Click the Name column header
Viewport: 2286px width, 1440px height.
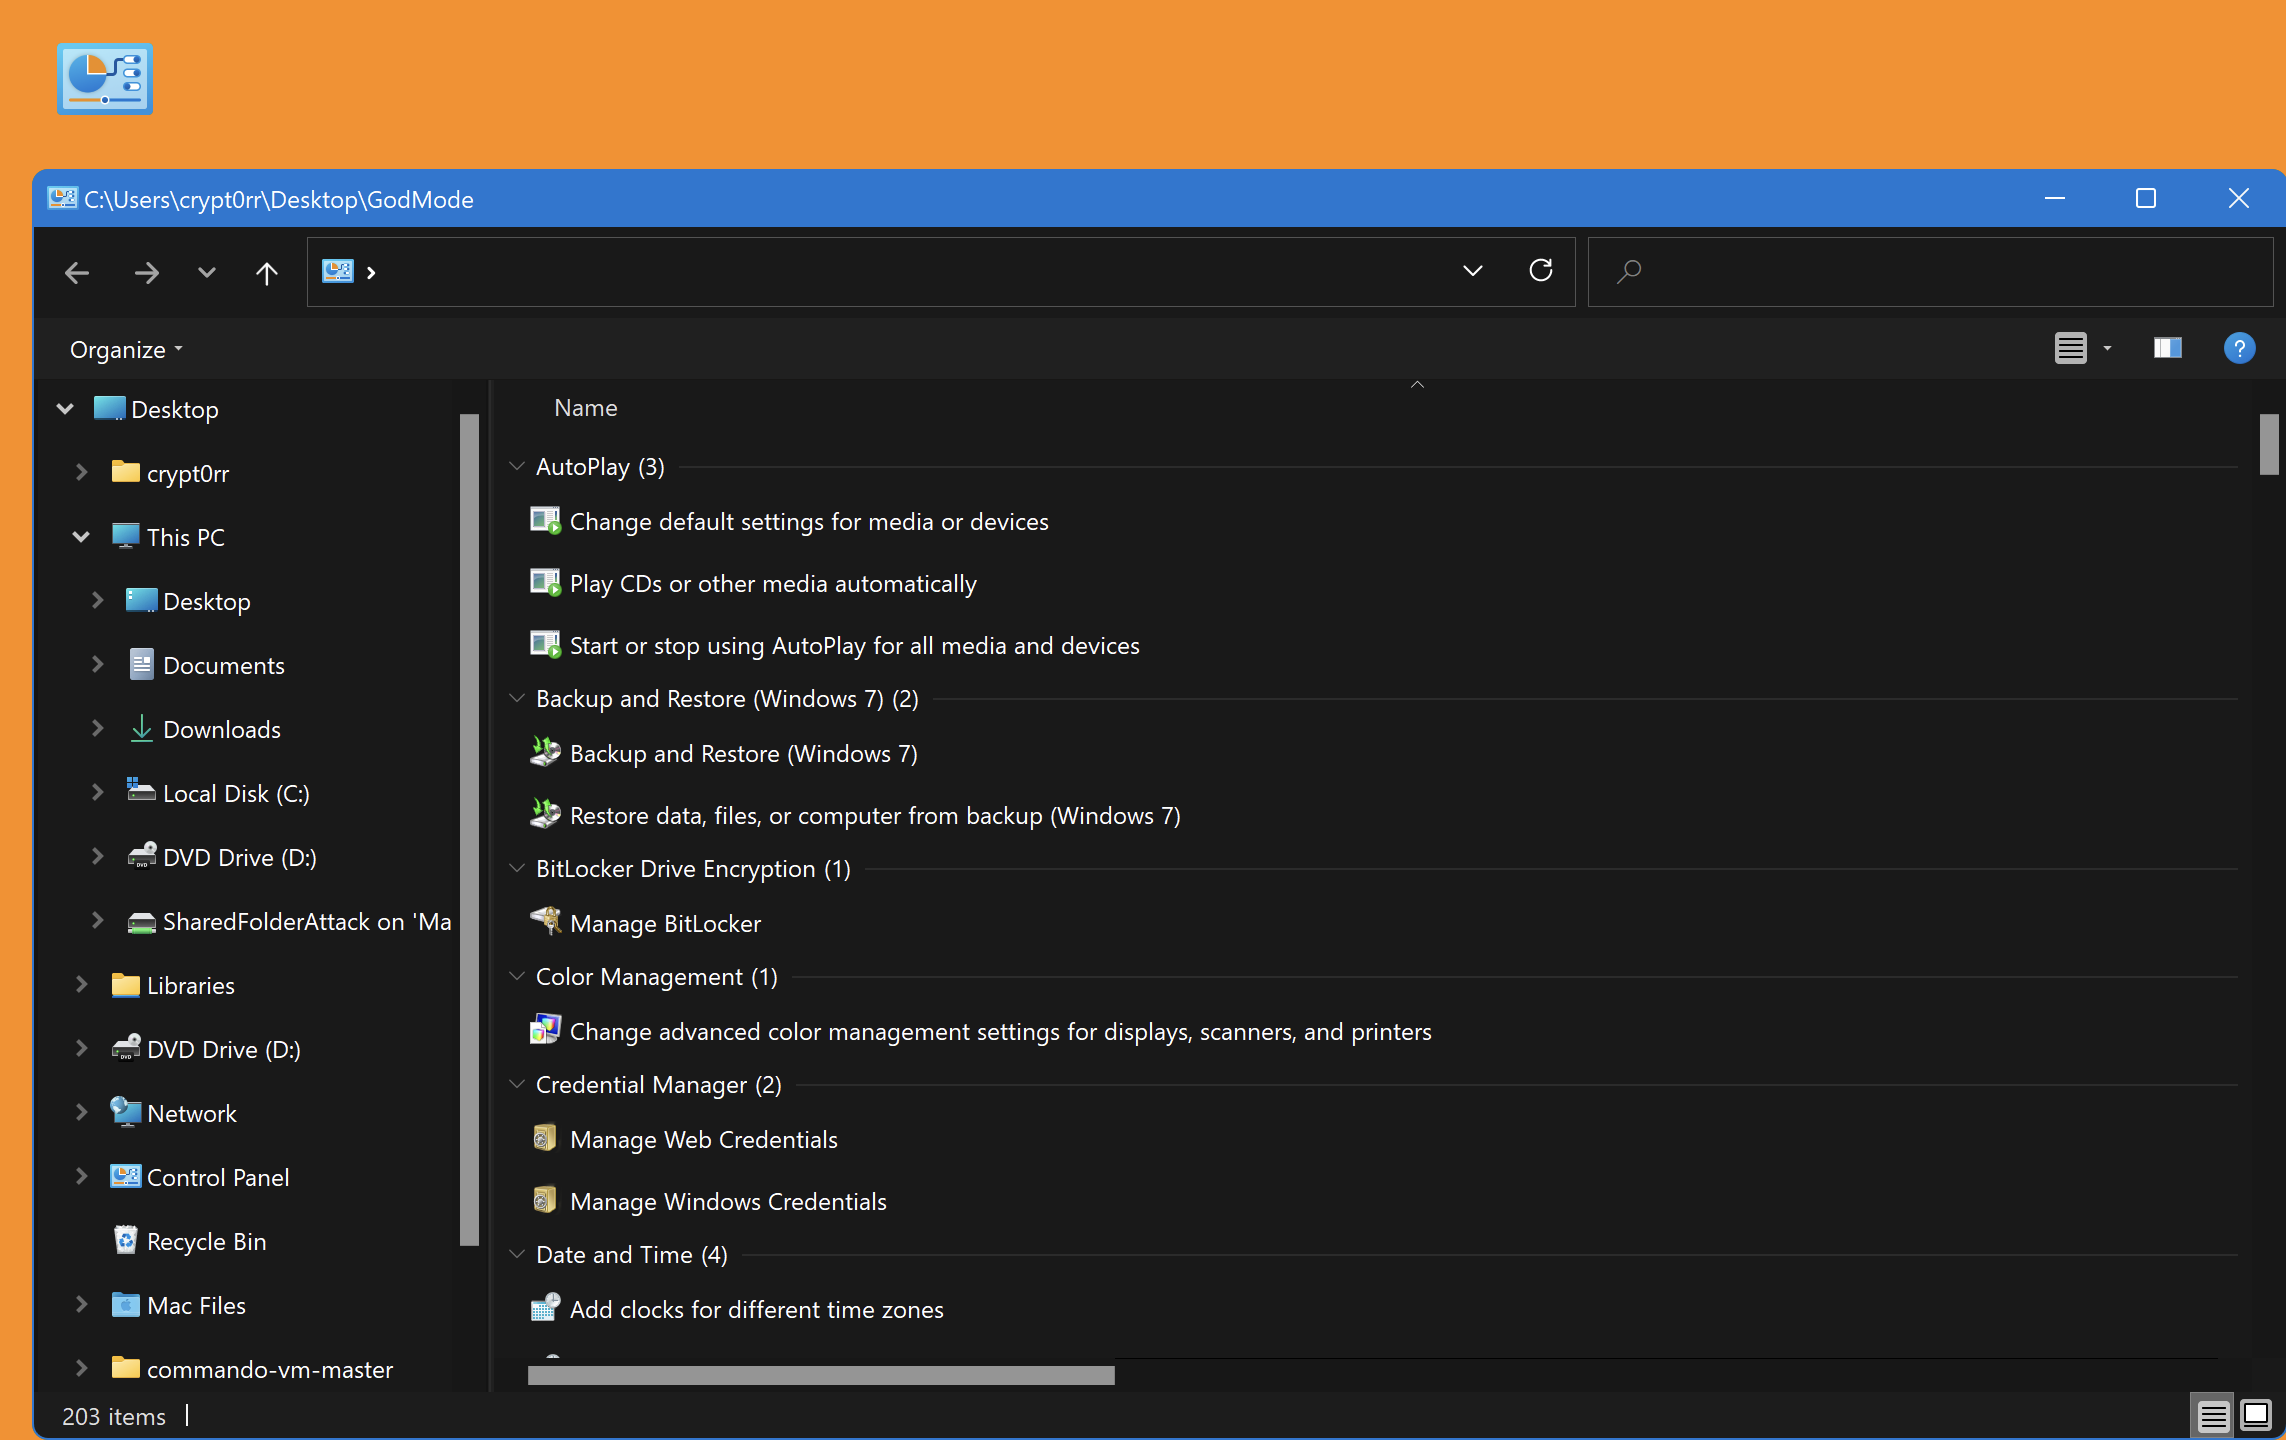(x=586, y=408)
